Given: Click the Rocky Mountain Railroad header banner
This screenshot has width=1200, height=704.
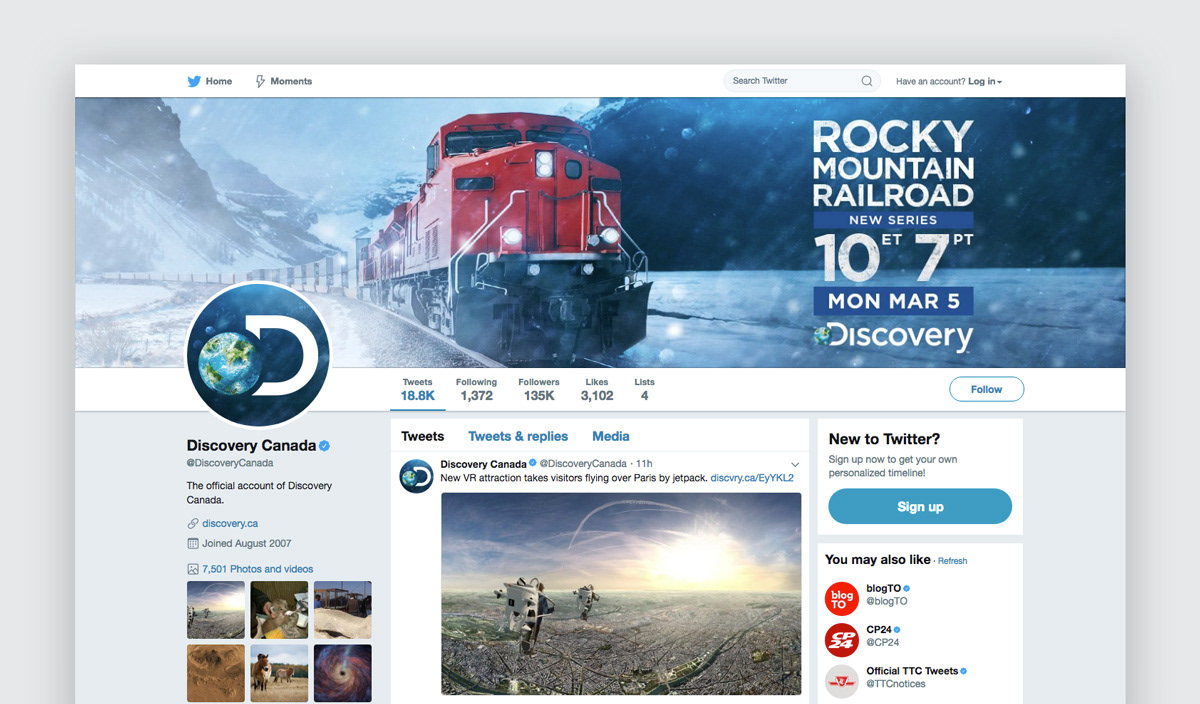Looking at the screenshot, I should coord(600,232).
